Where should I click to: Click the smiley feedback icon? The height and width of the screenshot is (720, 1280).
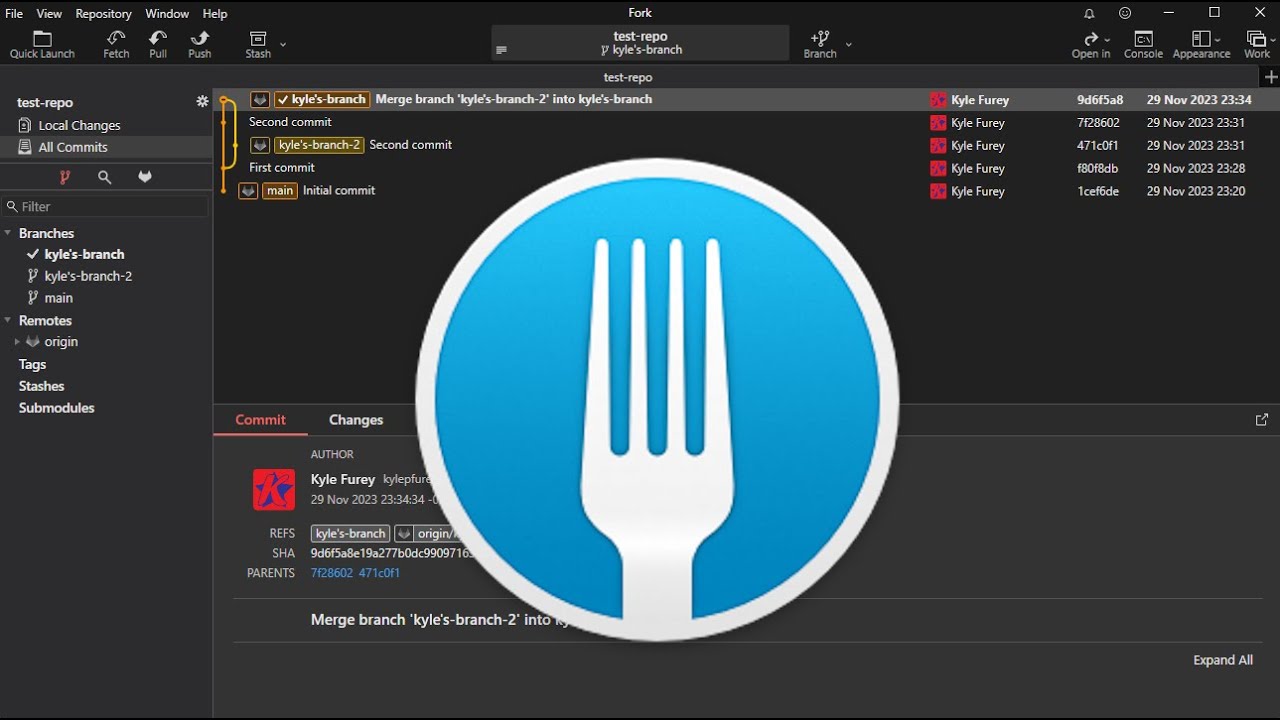[1125, 13]
